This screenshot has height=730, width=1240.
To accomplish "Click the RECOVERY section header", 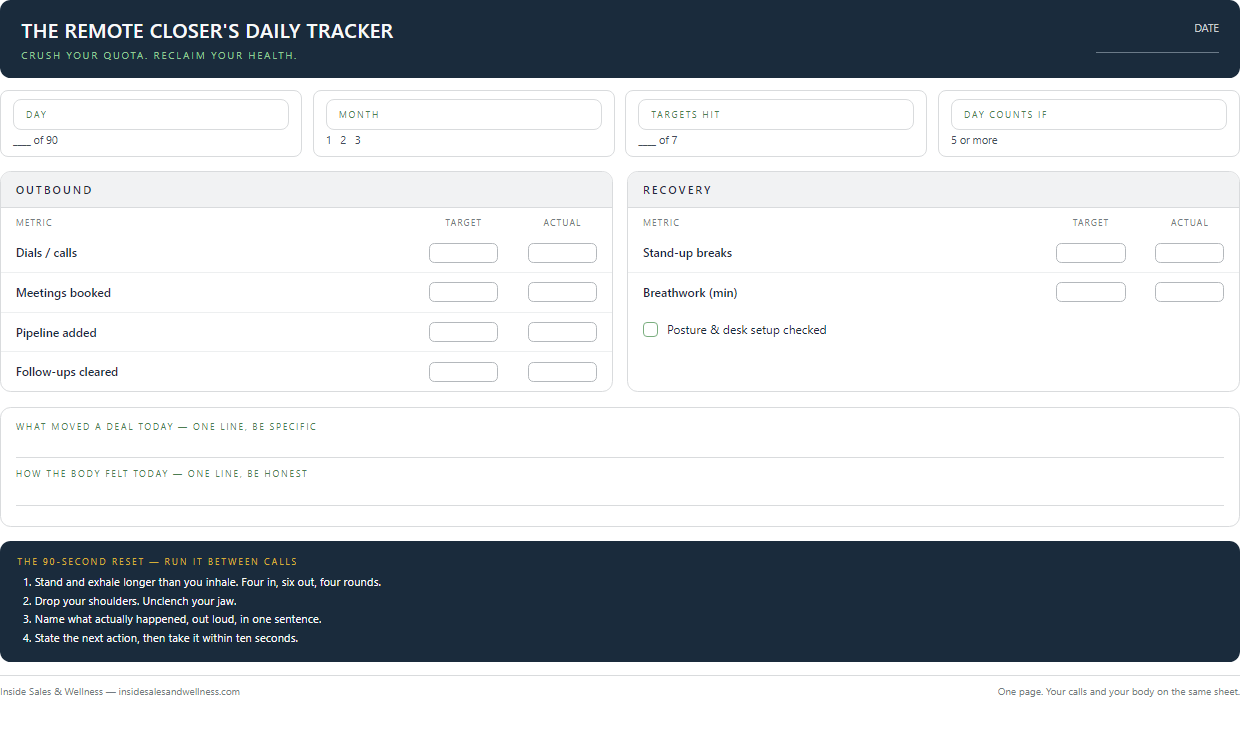I will (x=933, y=190).
